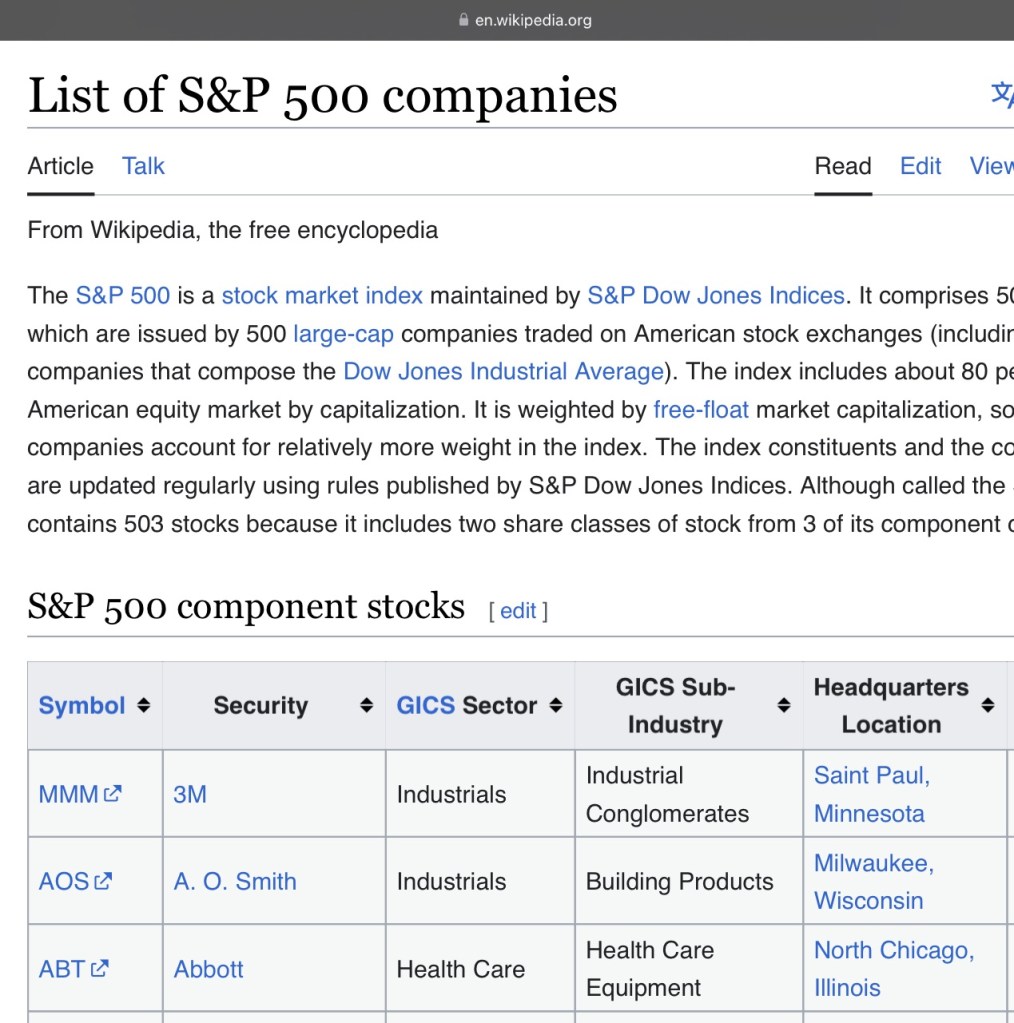Image resolution: width=1014 pixels, height=1023 pixels.
Task: Sort table by Security column arrows
Action: (x=366, y=706)
